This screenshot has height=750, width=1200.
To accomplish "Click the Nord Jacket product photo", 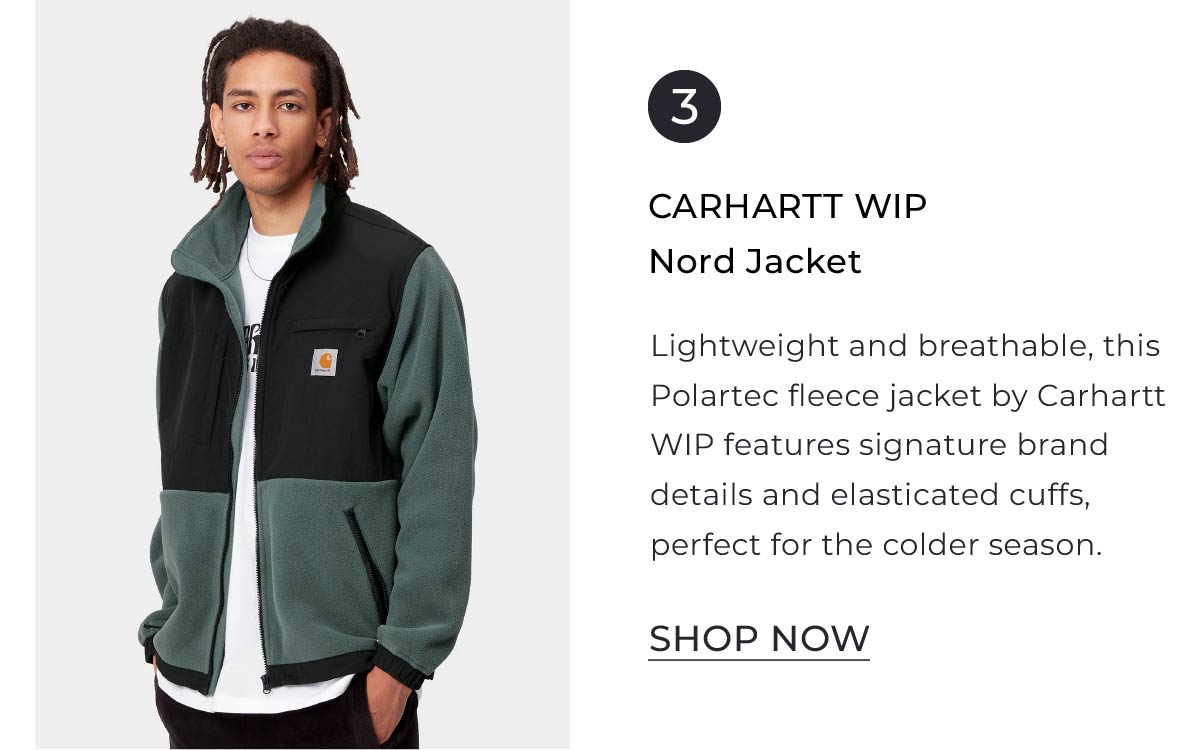I will point(302,374).
